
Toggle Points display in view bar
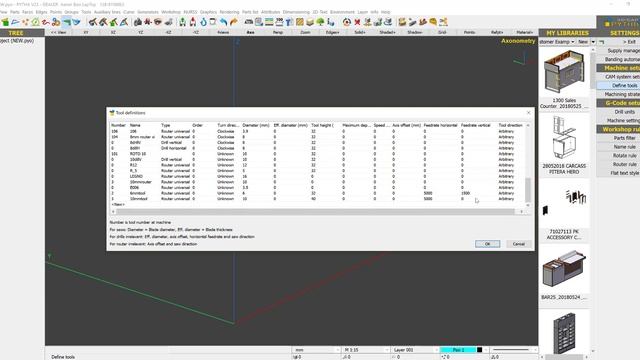(x=469, y=32)
